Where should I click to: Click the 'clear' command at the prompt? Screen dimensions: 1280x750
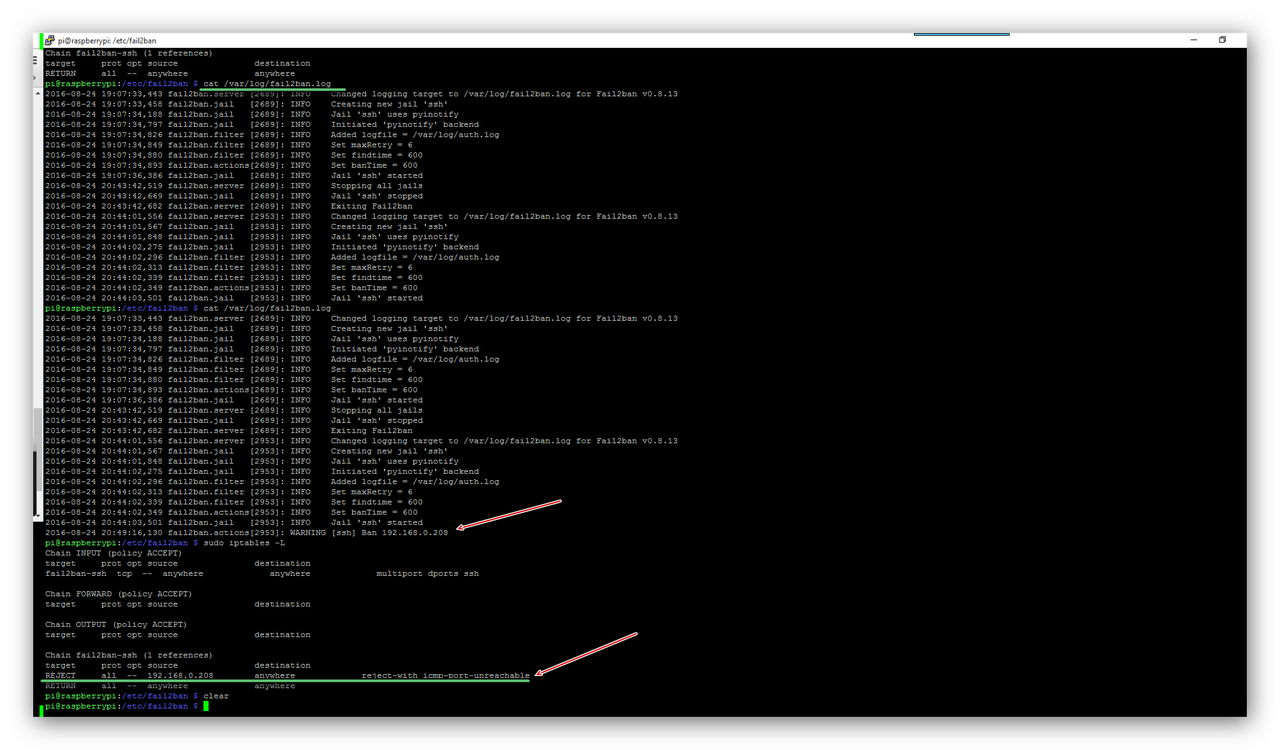[x=217, y=696]
